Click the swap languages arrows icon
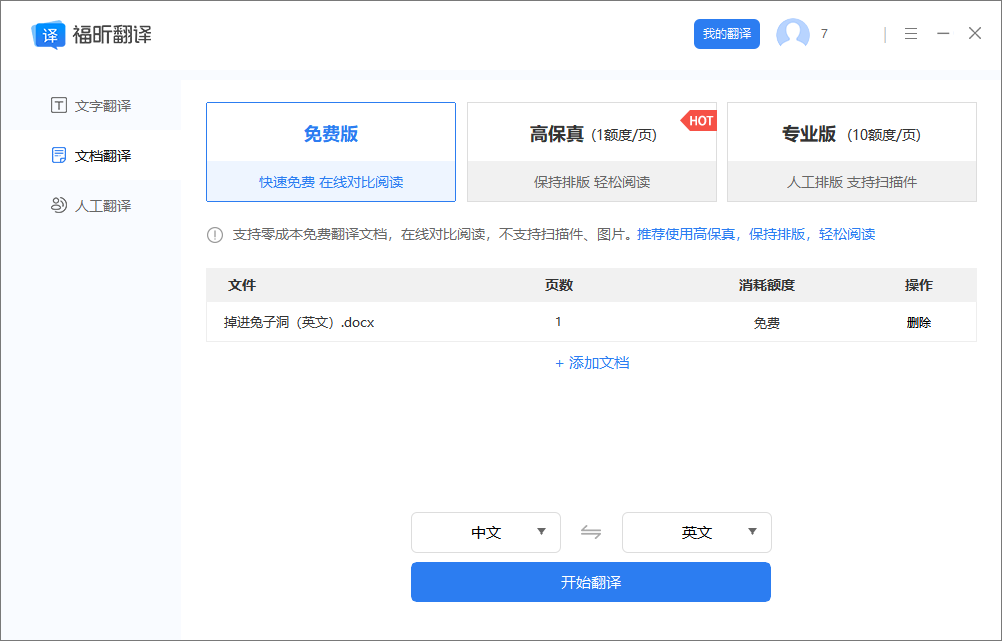 pyautogui.click(x=591, y=532)
